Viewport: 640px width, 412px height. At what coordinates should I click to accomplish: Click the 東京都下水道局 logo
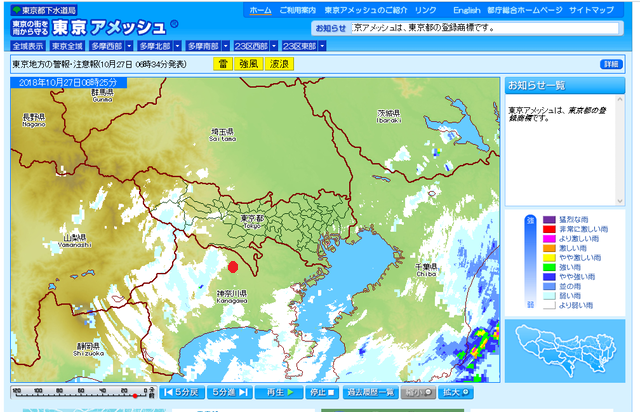[44, 10]
